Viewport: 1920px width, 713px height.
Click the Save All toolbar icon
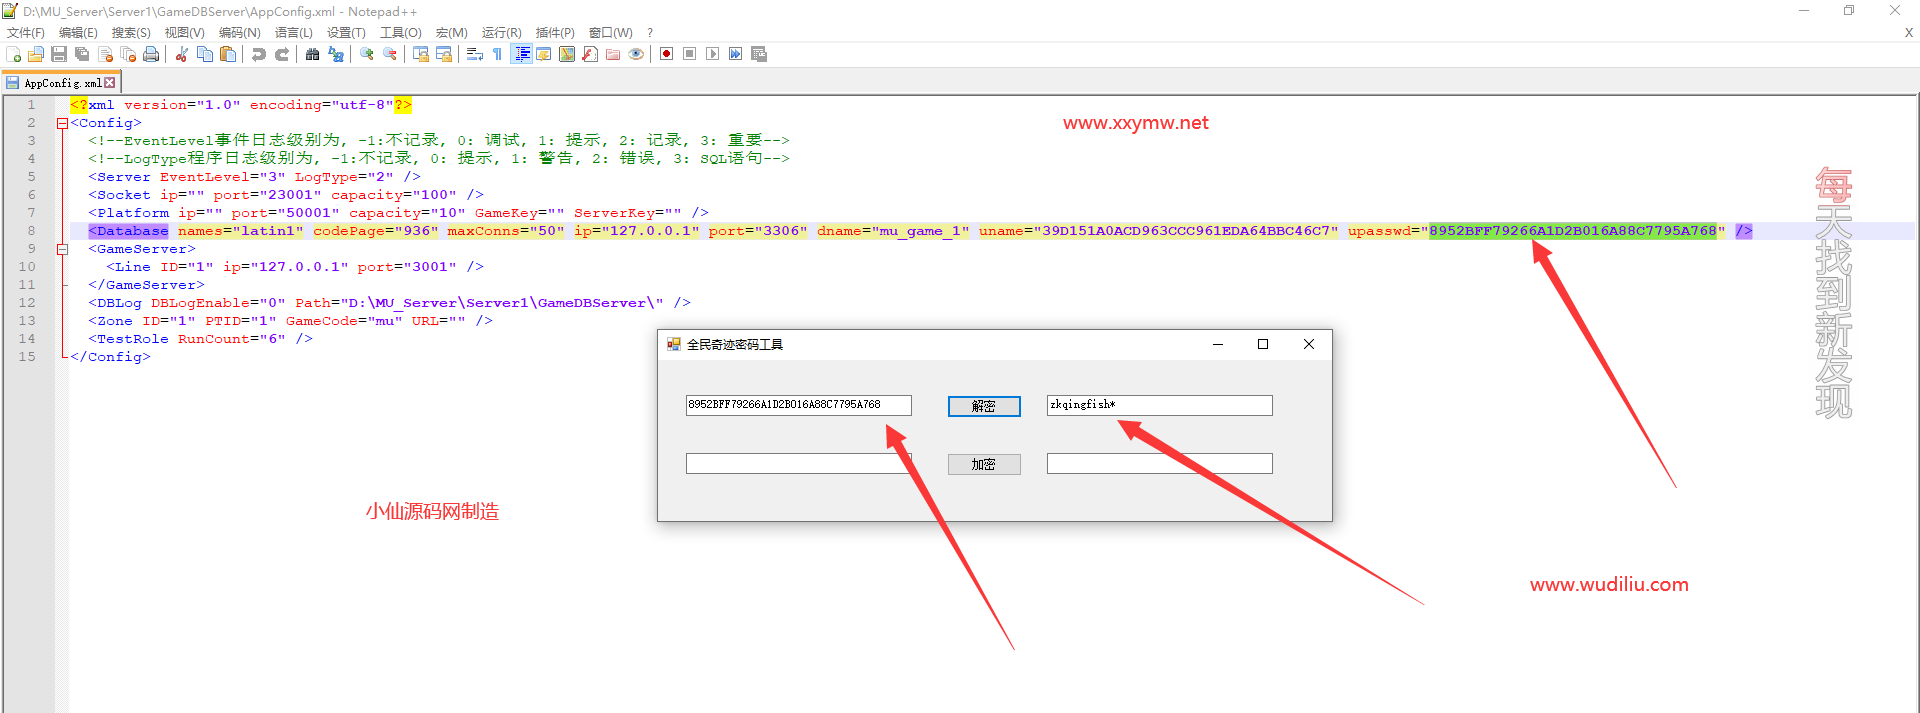(x=82, y=54)
